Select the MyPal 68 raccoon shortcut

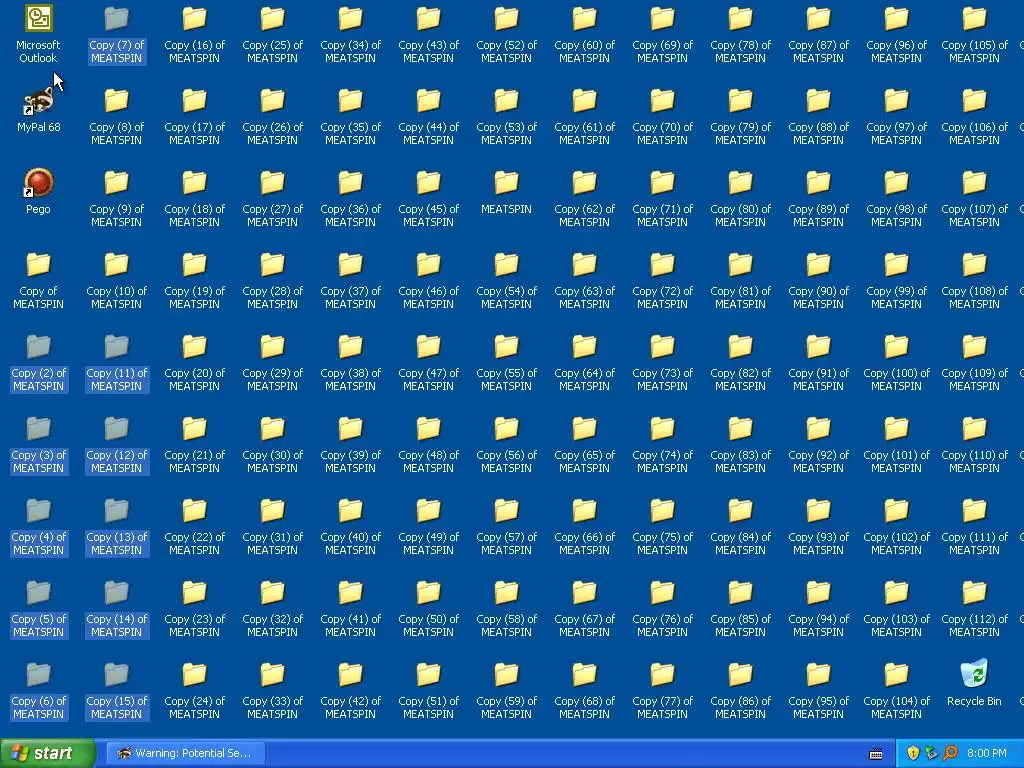click(38, 110)
